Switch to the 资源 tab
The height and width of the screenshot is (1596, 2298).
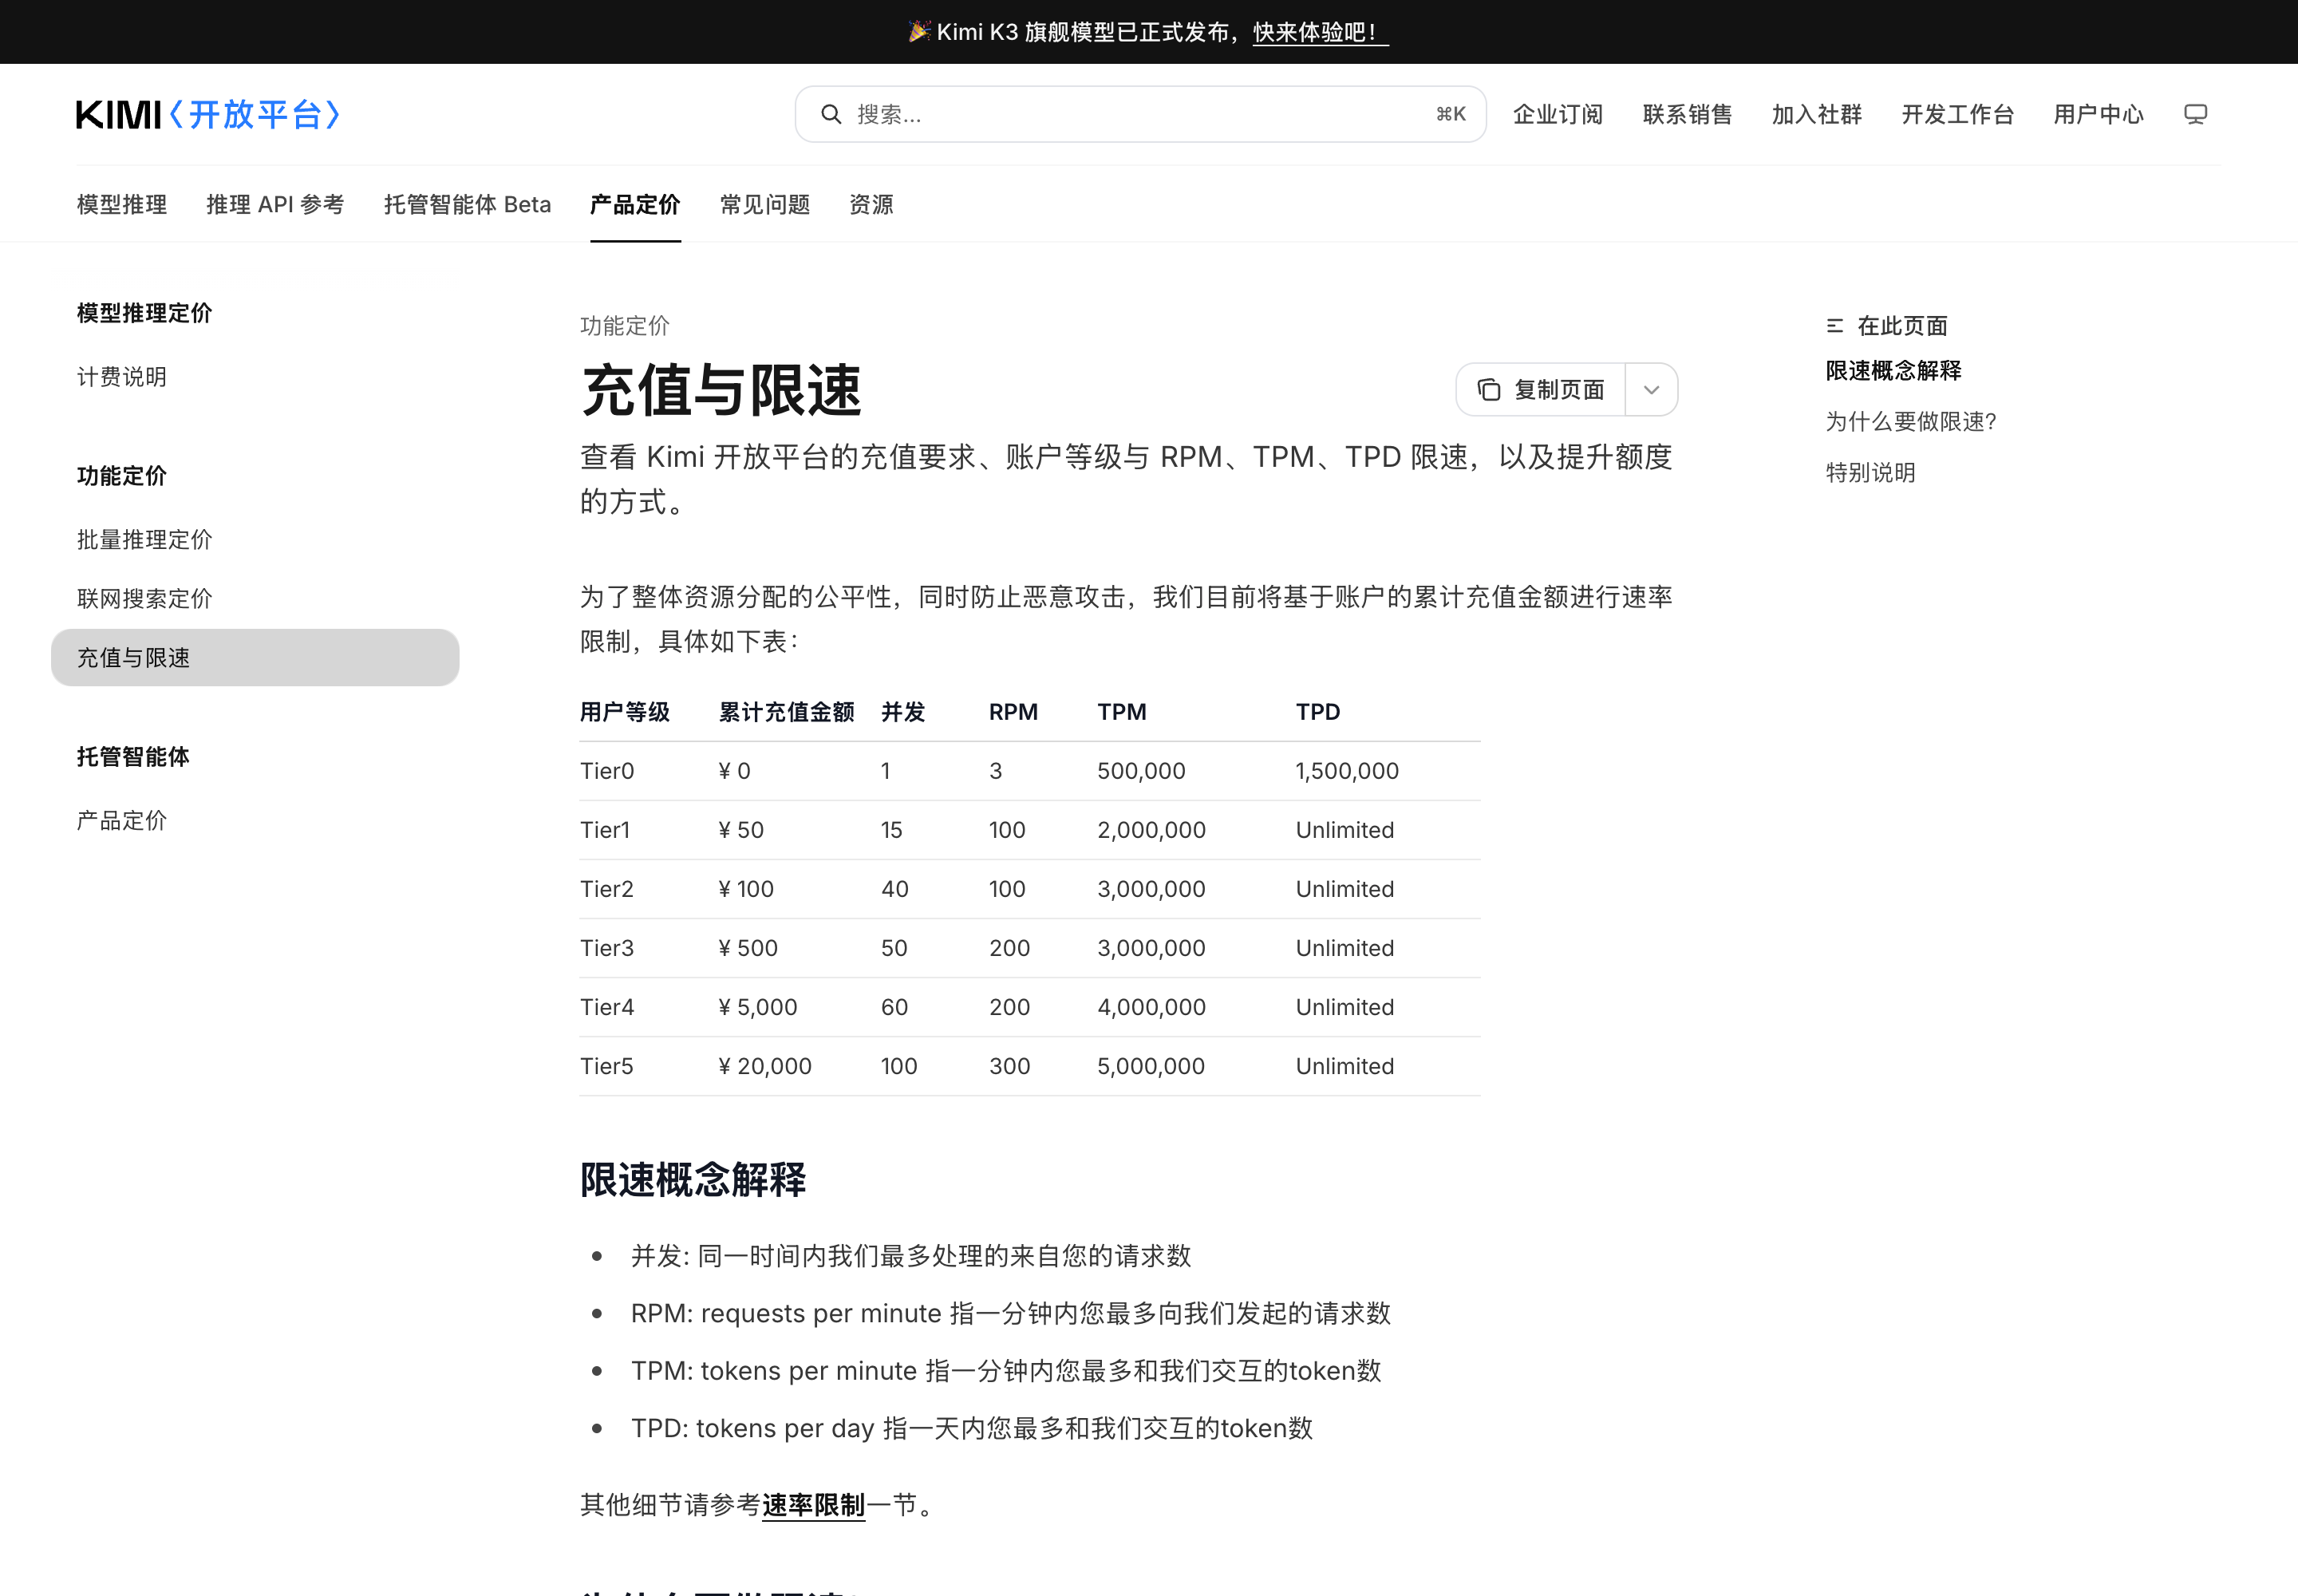pyautogui.click(x=871, y=204)
